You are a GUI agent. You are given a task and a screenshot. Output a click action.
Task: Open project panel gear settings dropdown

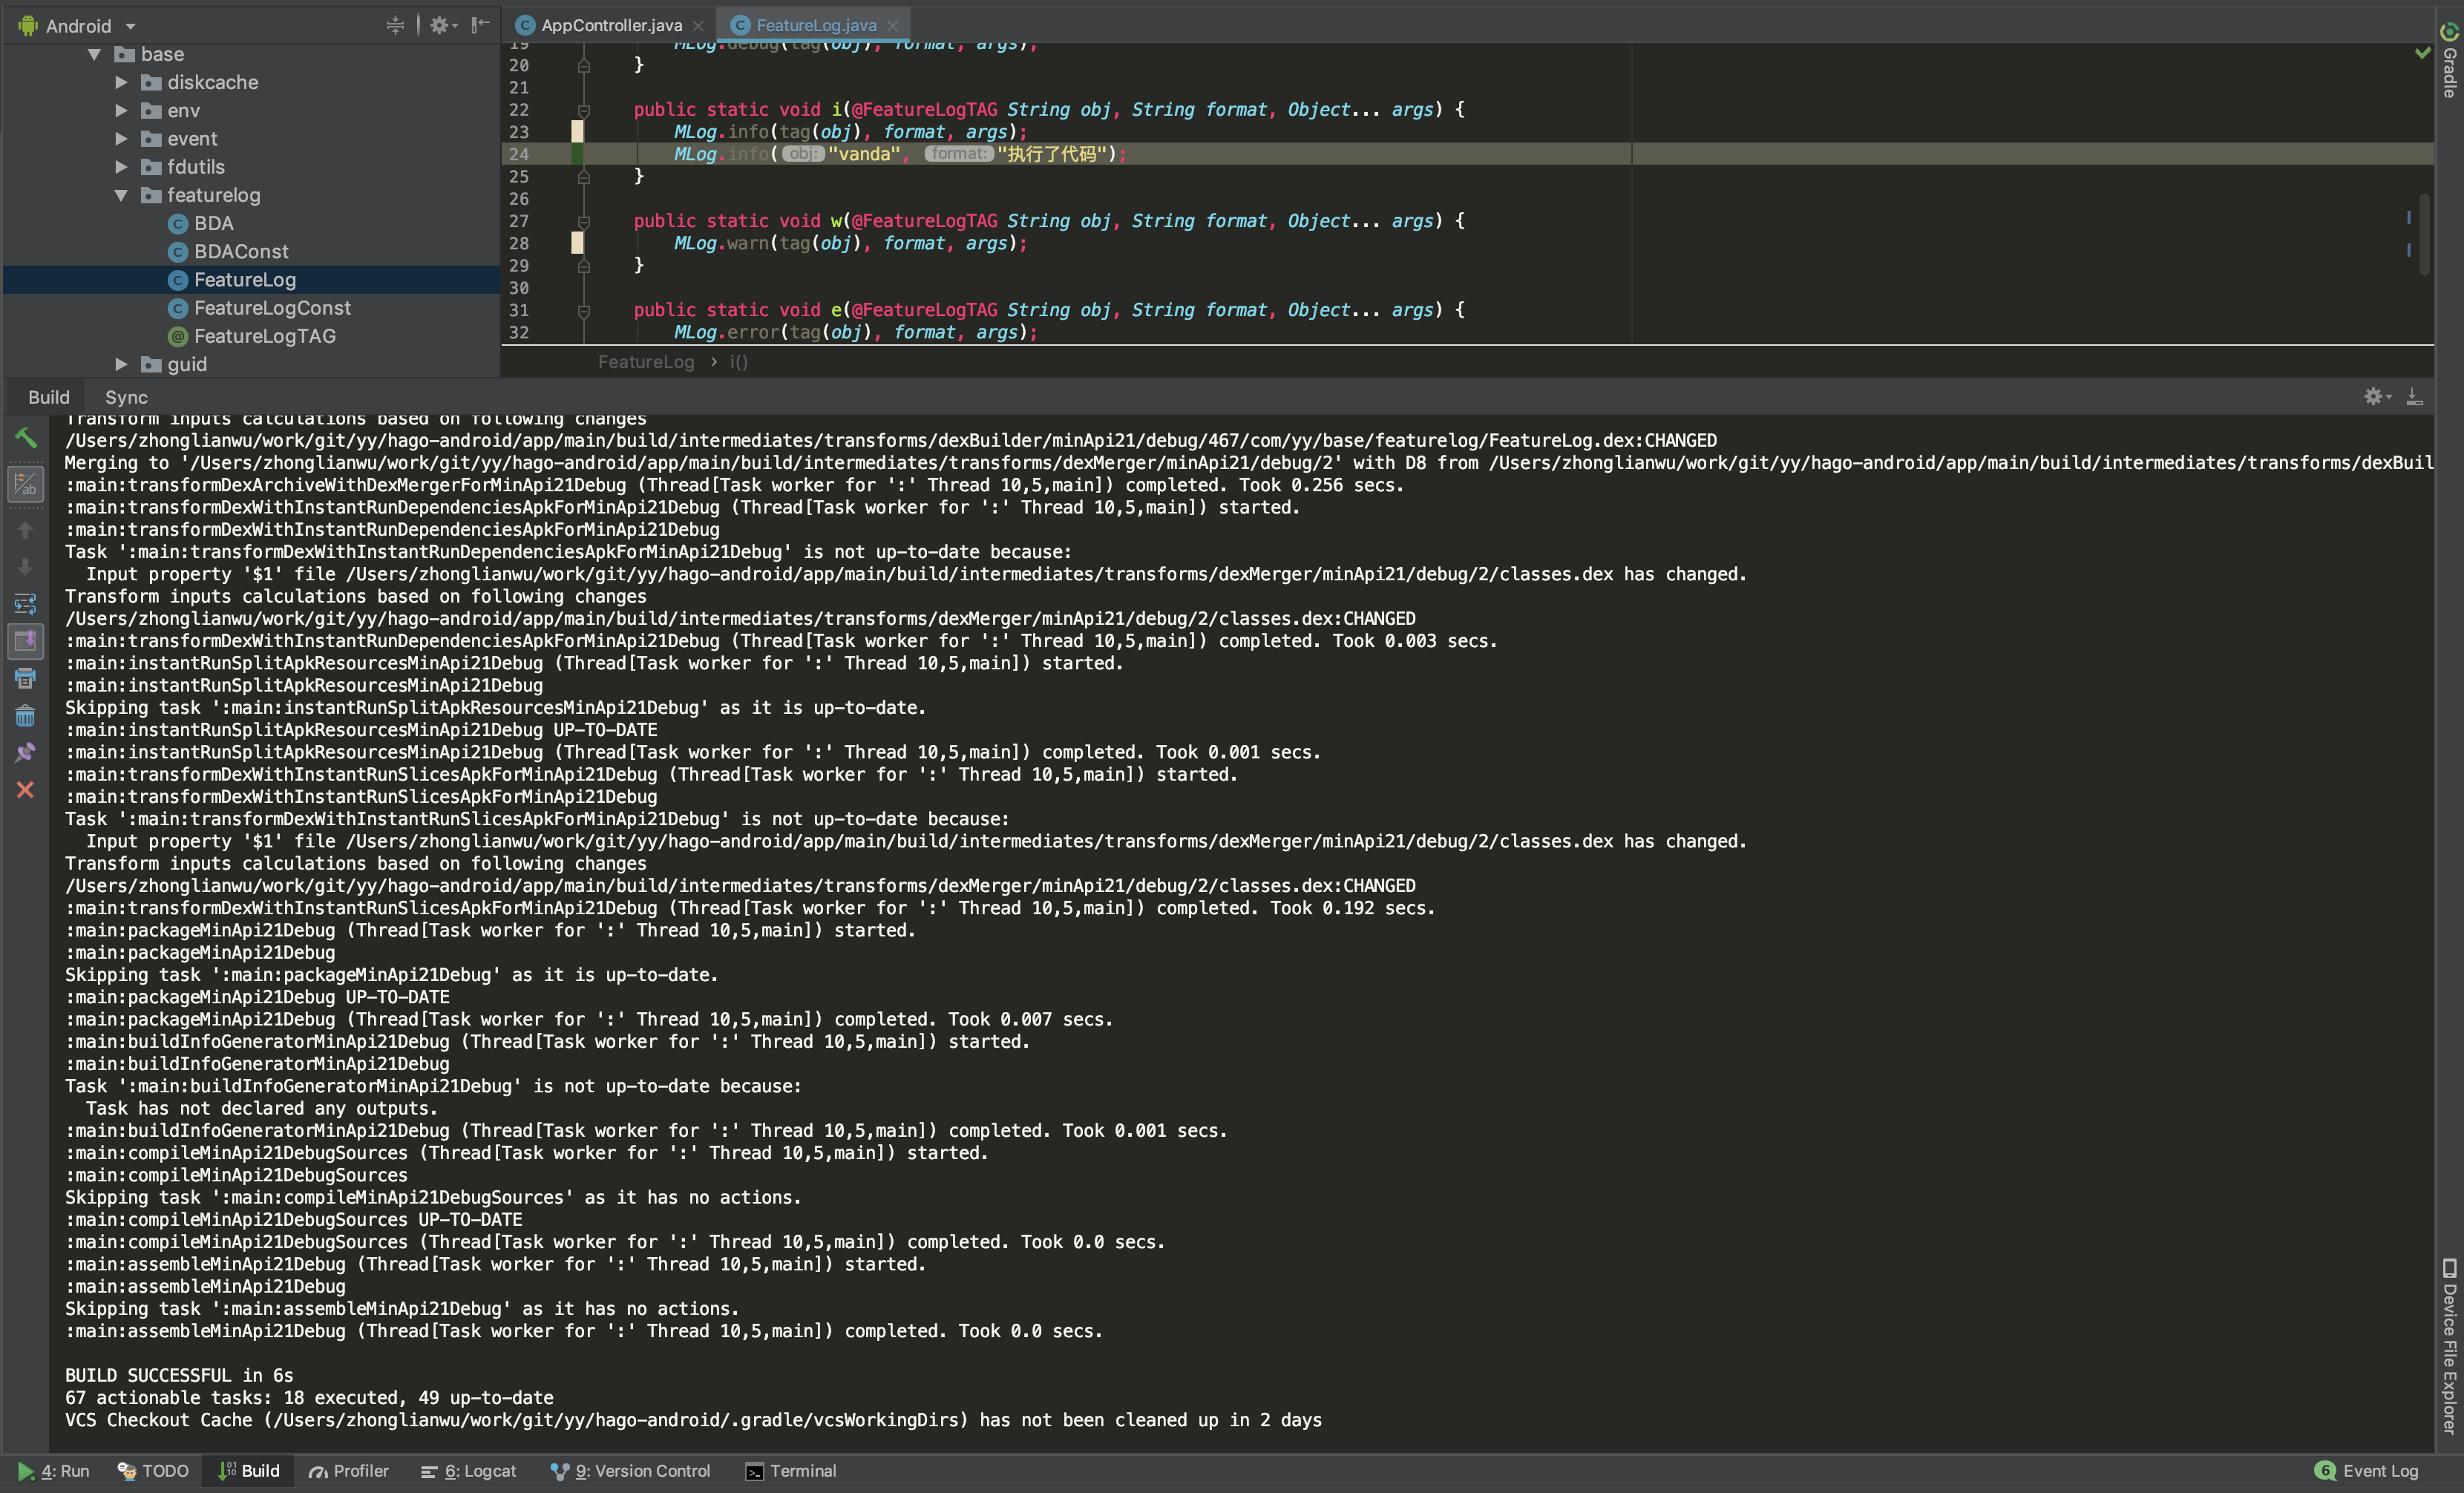tap(443, 25)
